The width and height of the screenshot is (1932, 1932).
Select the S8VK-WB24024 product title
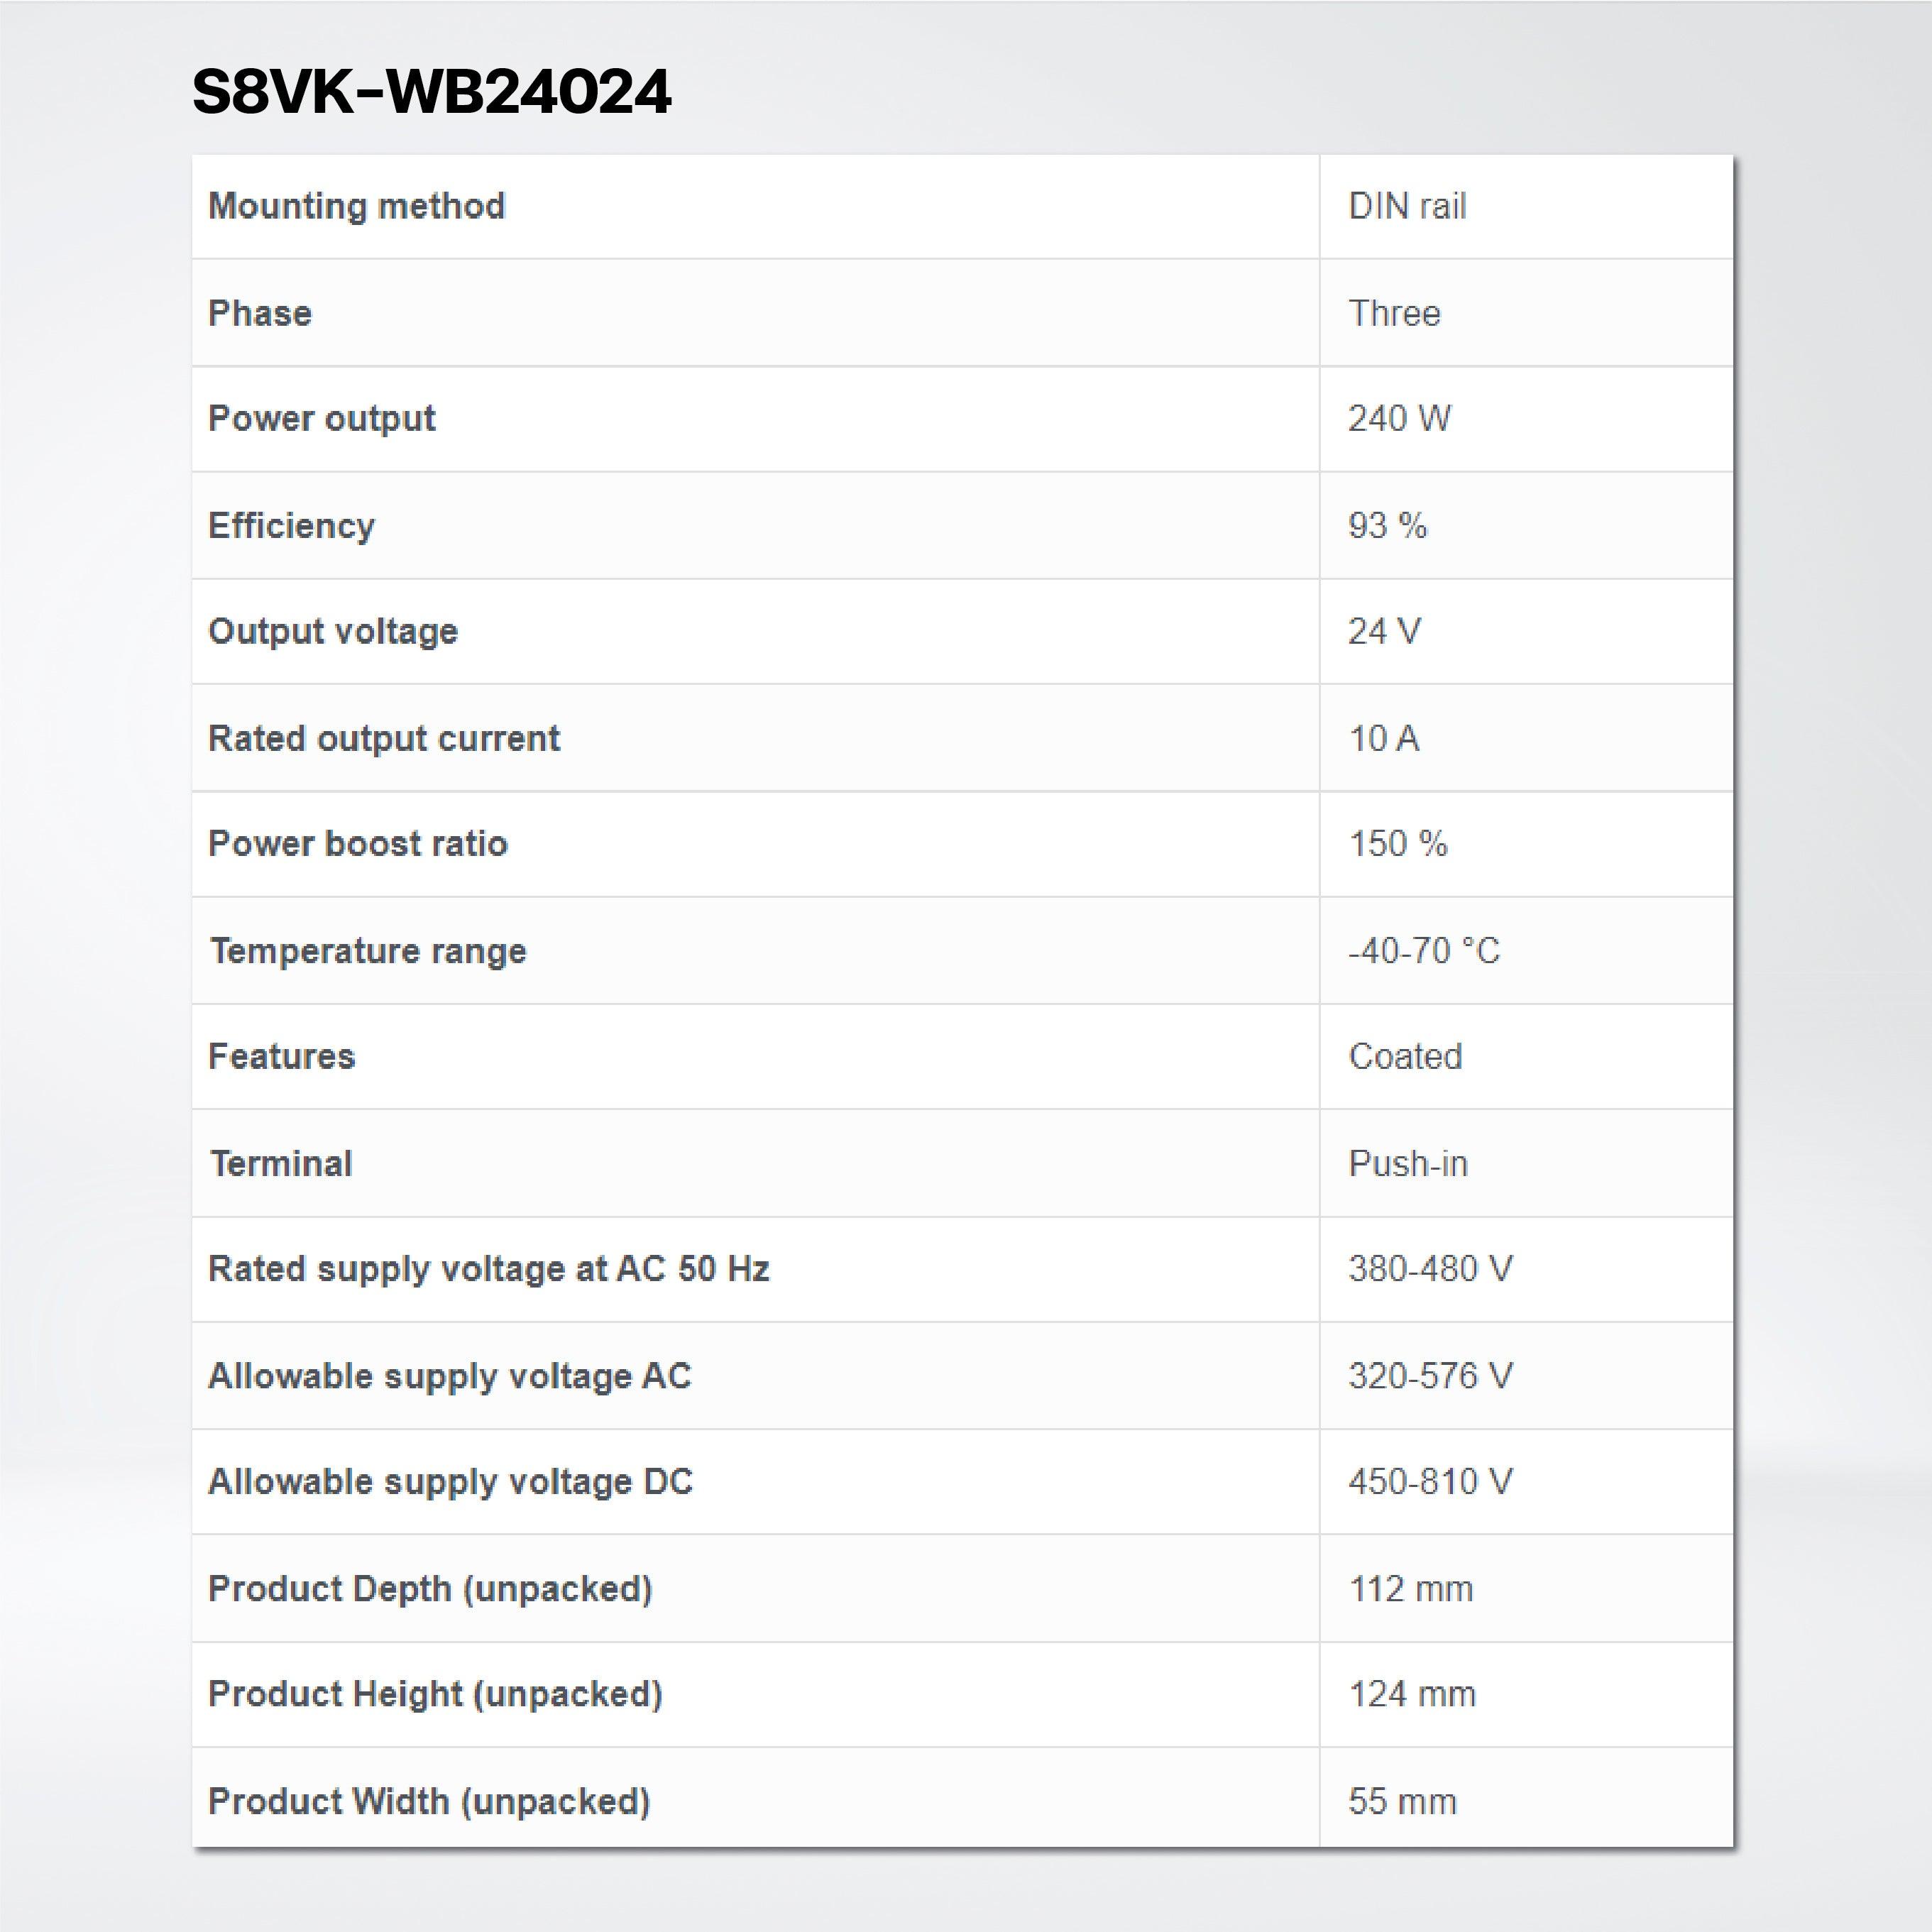[x=431, y=92]
